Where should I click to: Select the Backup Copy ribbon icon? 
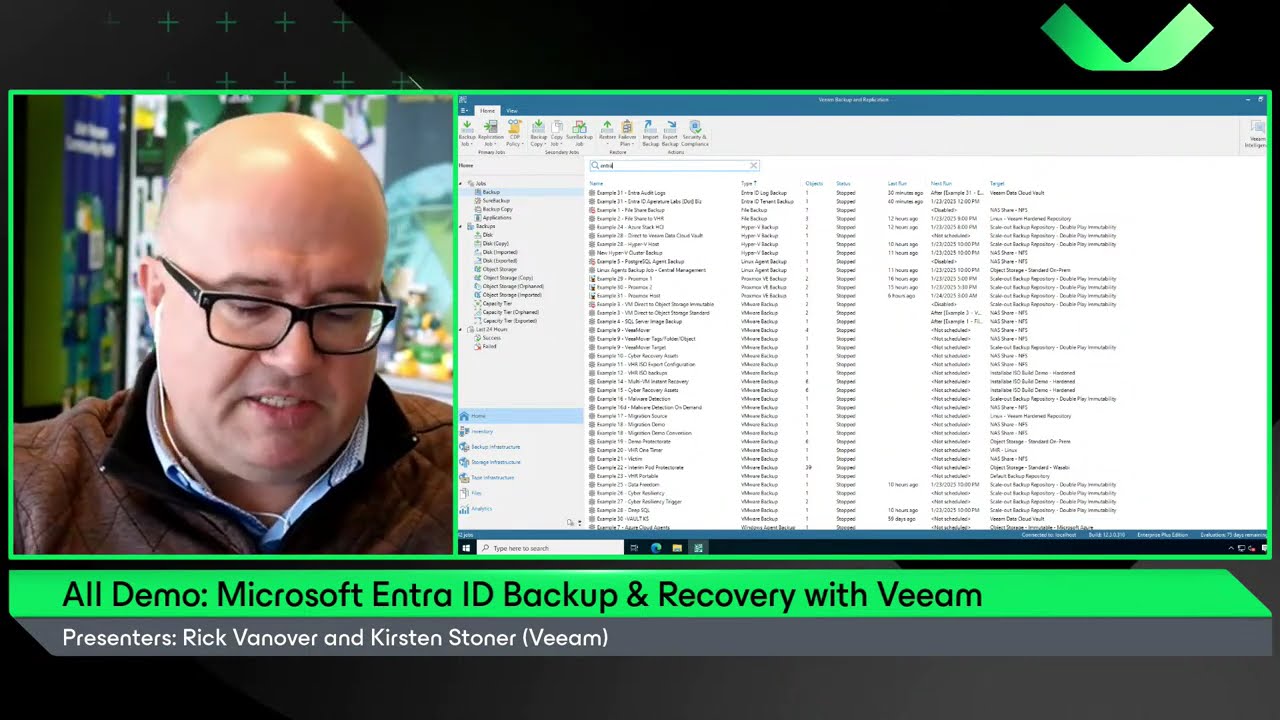click(x=538, y=133)
